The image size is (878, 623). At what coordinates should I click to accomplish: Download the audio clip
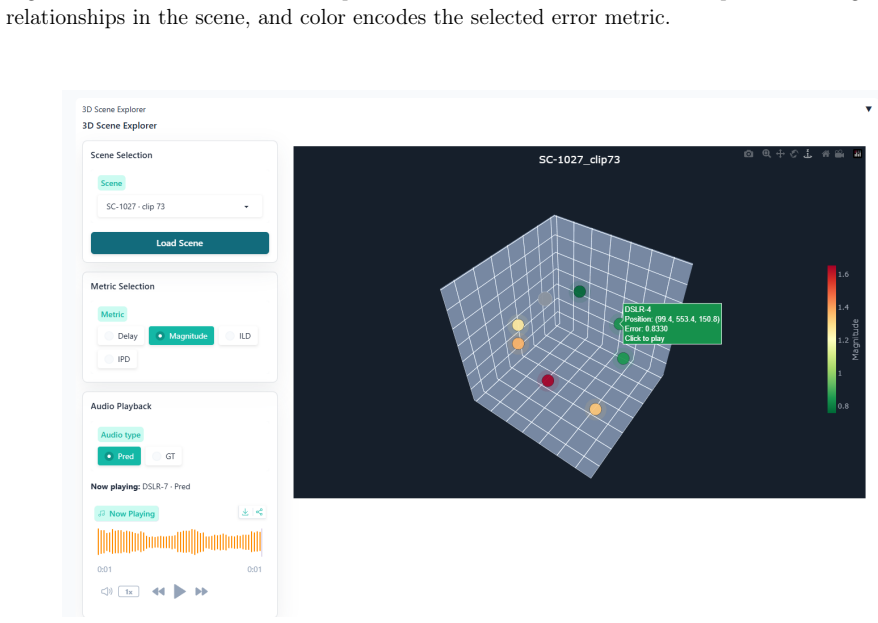[x=245, y=512]
